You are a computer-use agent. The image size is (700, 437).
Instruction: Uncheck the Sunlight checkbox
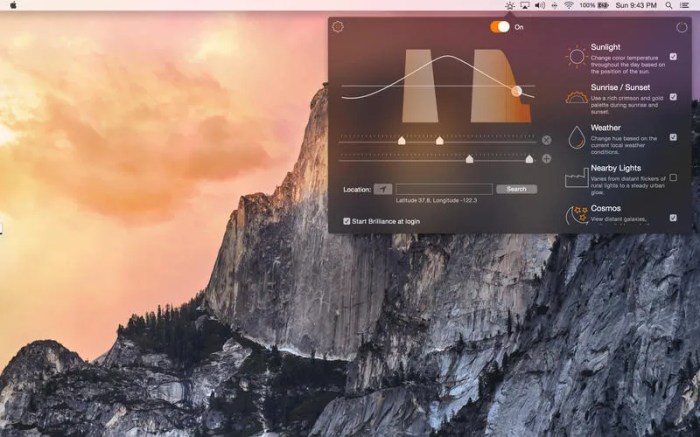tap(673, 57)
